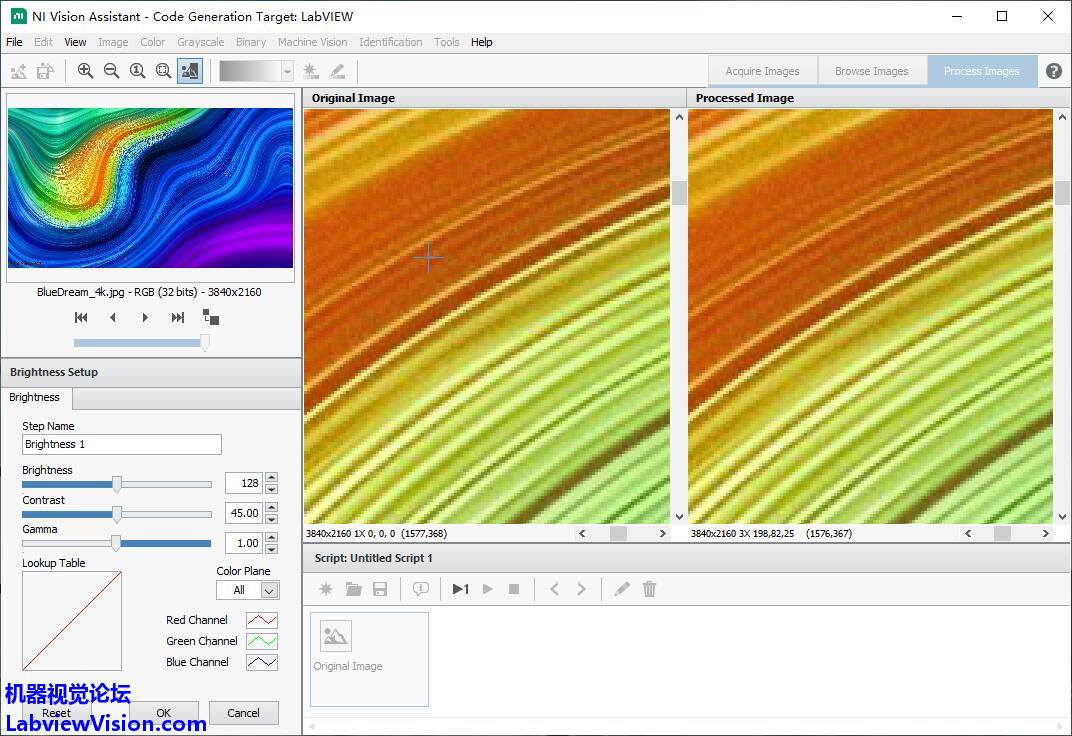Jump to first image in browser

81,317
